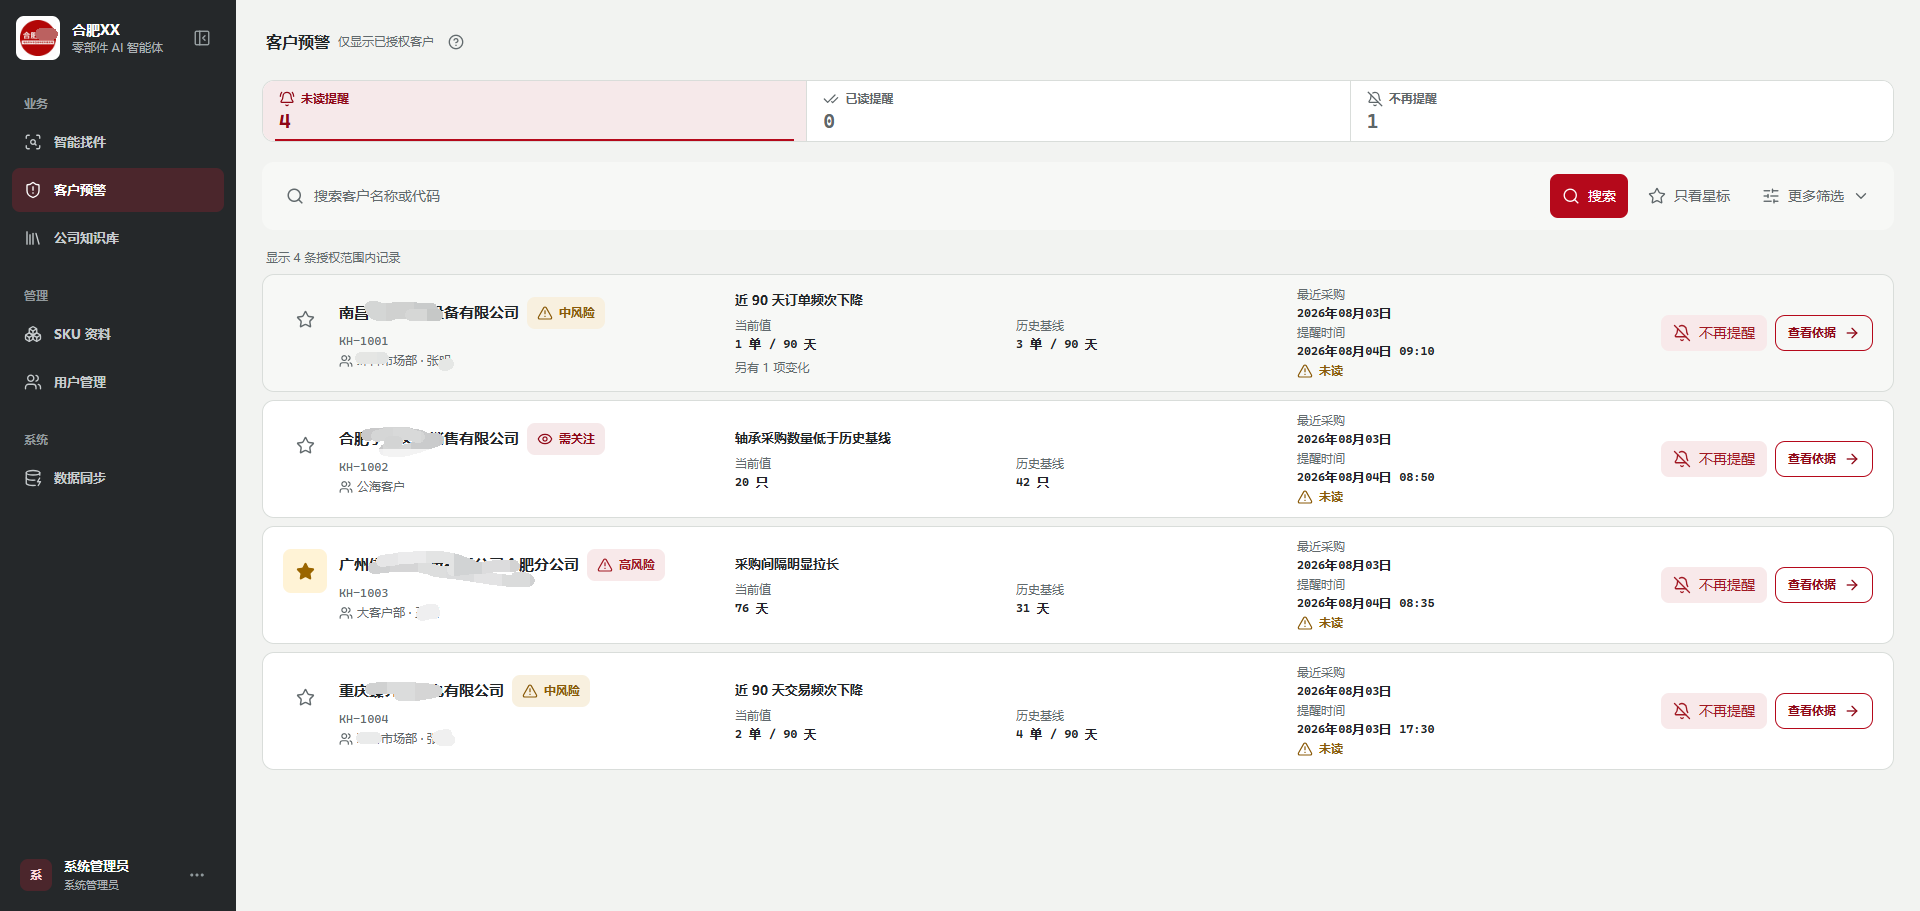This screenshot has width=1920, height=911.
Task: Open the user menu ellipsis icon
Action: pyautogui.click(x=197, y=875)
